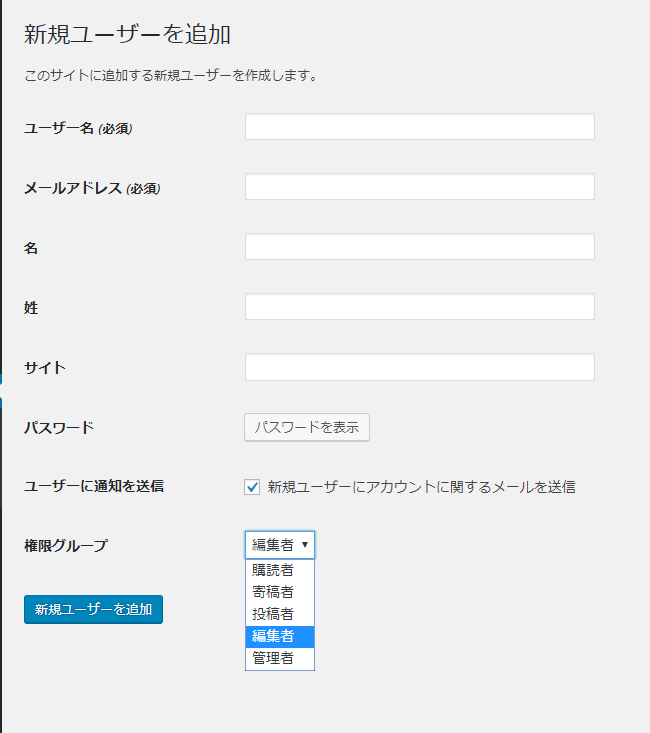Select the 姓 (last name) text field

pyautogui.click(x=419, y=307)
